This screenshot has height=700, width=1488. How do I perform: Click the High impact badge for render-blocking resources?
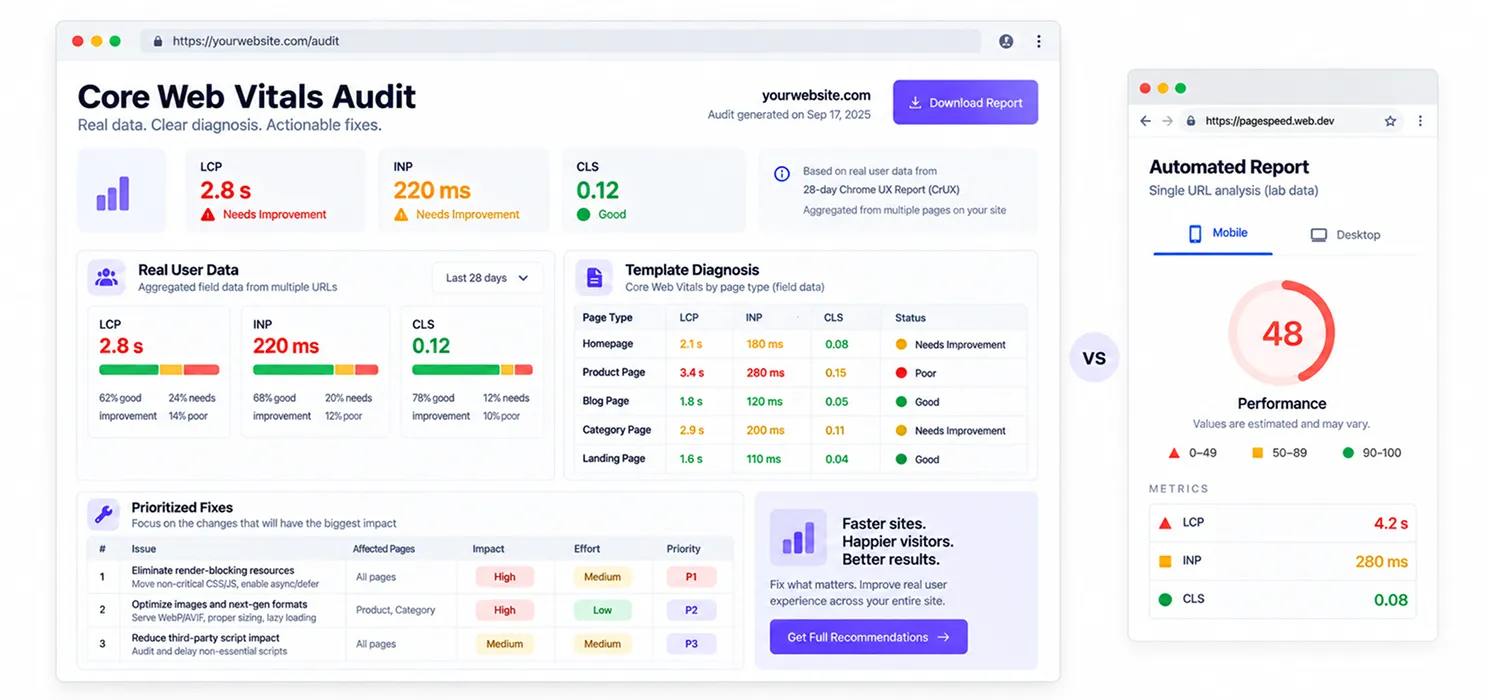(505, 577)
